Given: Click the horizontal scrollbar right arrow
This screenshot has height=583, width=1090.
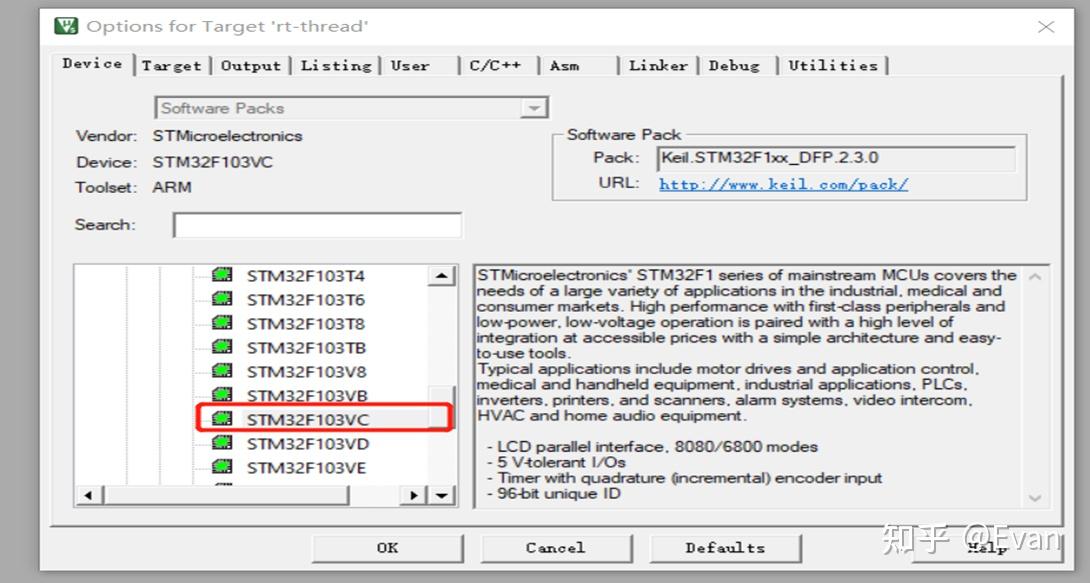Looking at the screenshot, I should pyautogui.click(x=414, y=495).
